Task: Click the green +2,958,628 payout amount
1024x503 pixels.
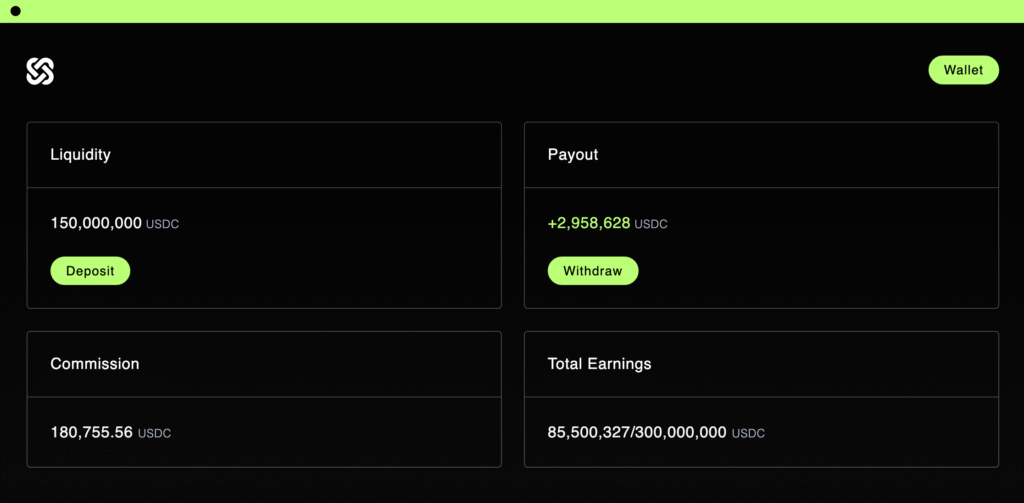Action: (589, 223)
